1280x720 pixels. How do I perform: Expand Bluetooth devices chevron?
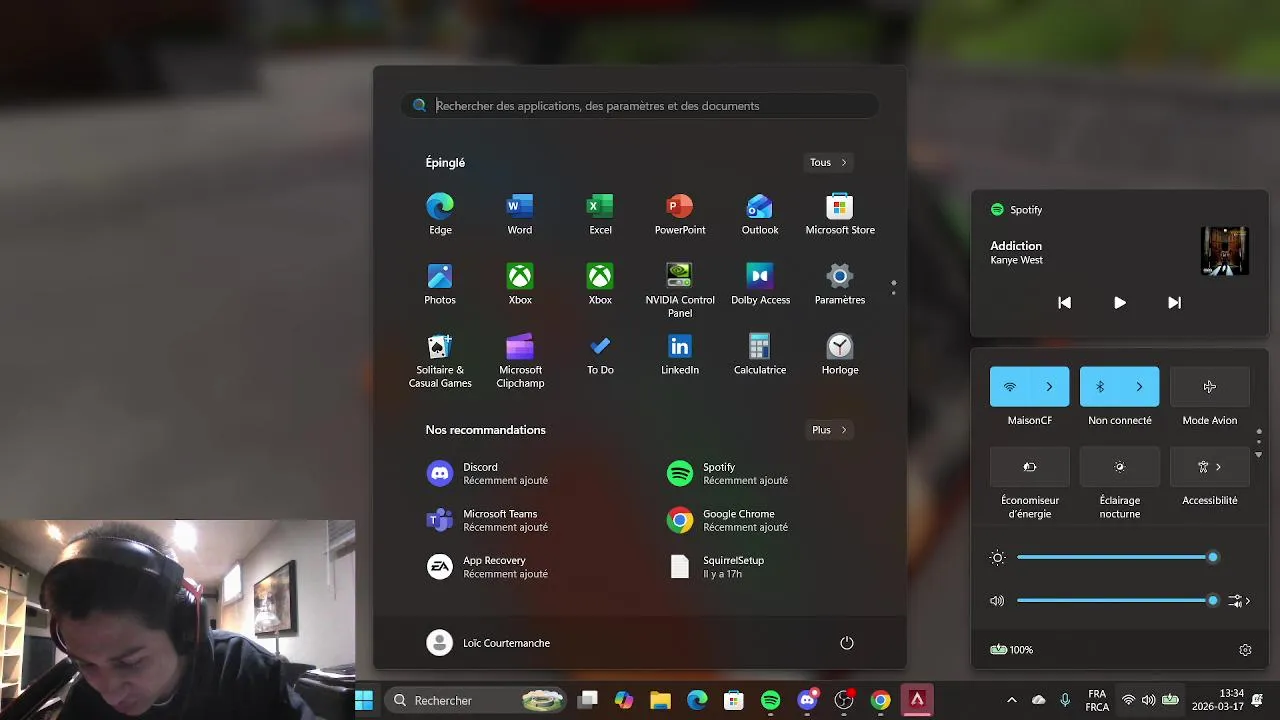pyautogui.click(x=1140, y=387)
